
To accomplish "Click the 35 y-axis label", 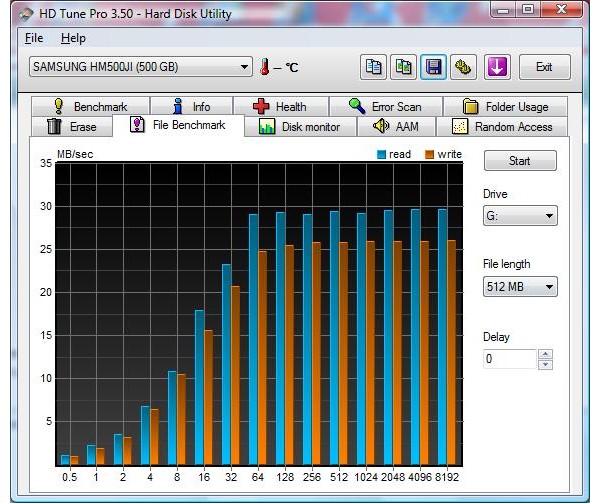I will 46,163.
